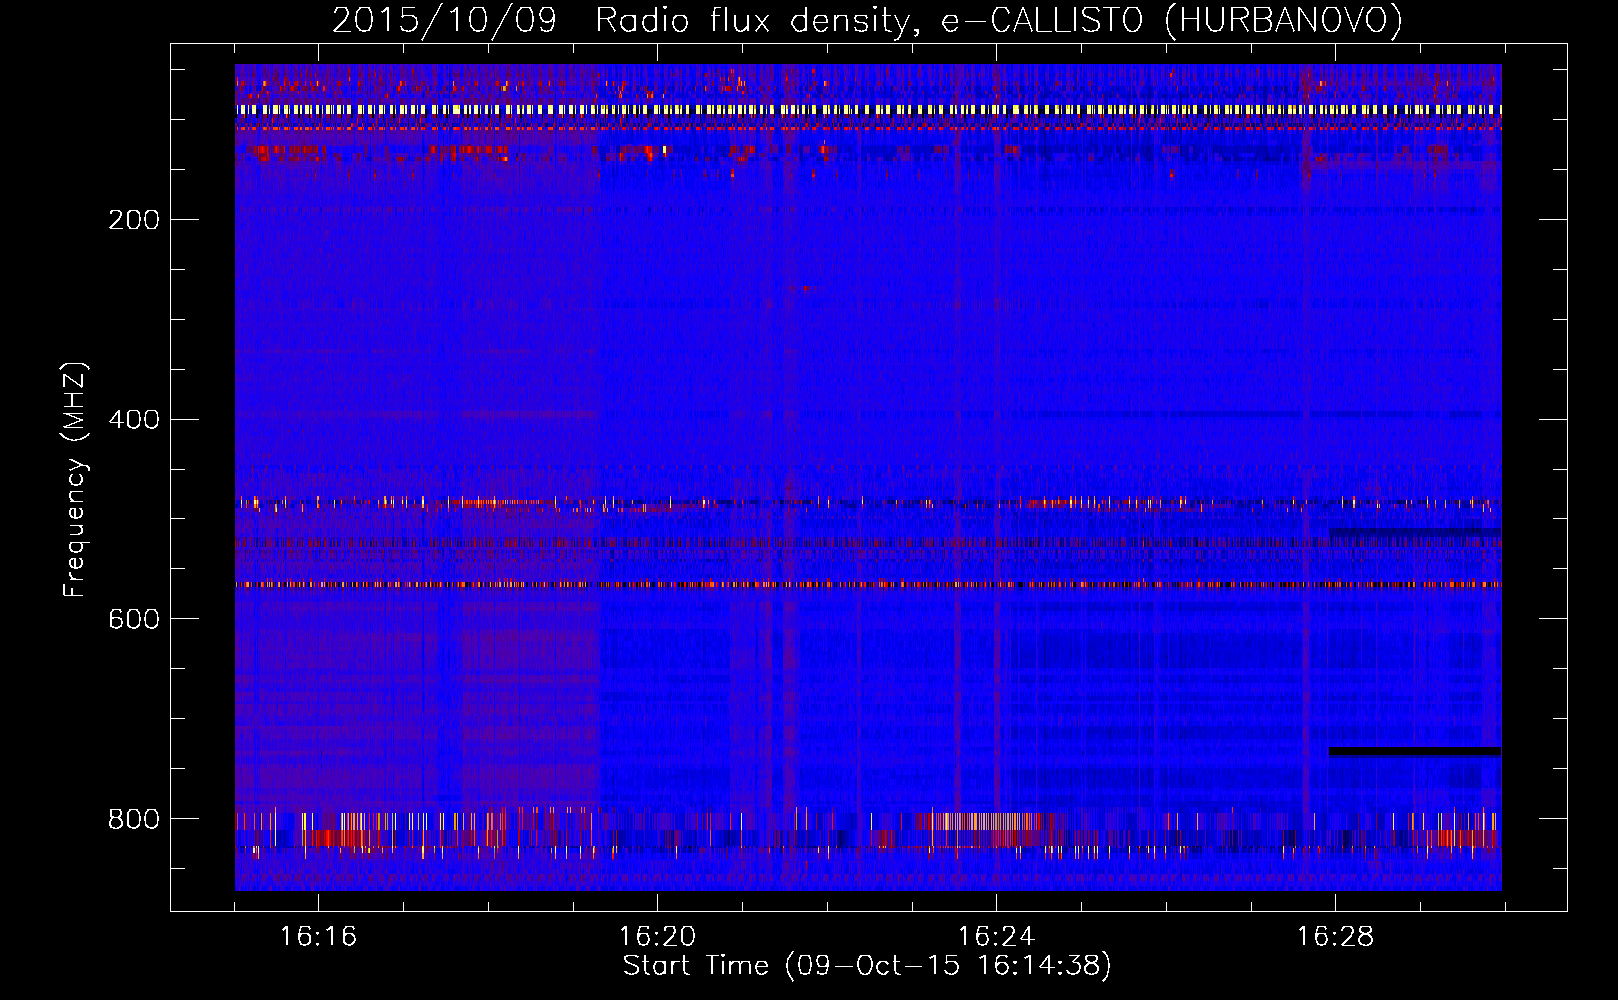1618x1000 pixels.
Task: Click the 'Frequency (MHZ)' y-axis label
Action: 74,480
